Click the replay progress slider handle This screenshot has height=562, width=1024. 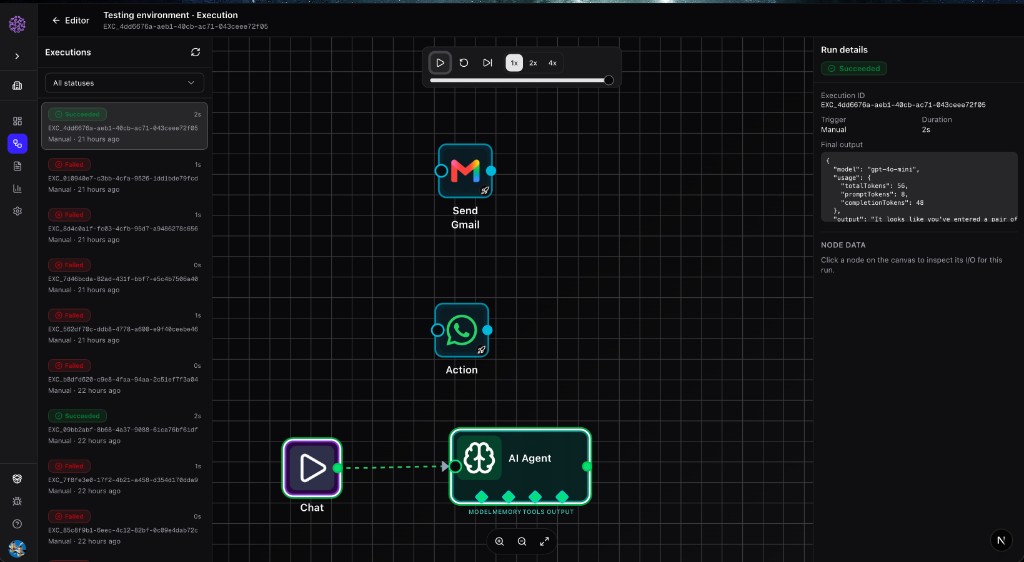click(609, 80)
